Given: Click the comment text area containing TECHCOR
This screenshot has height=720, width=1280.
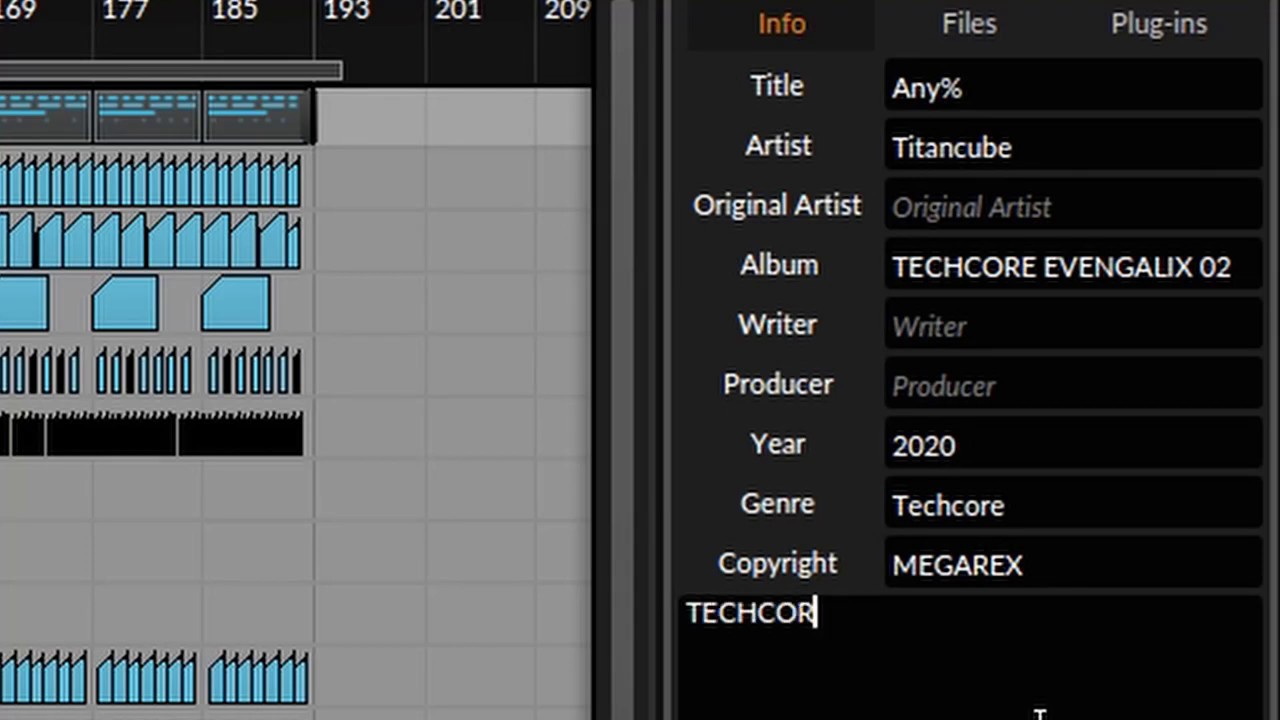Looking at the screenshot, I should [x=970, y=658].
